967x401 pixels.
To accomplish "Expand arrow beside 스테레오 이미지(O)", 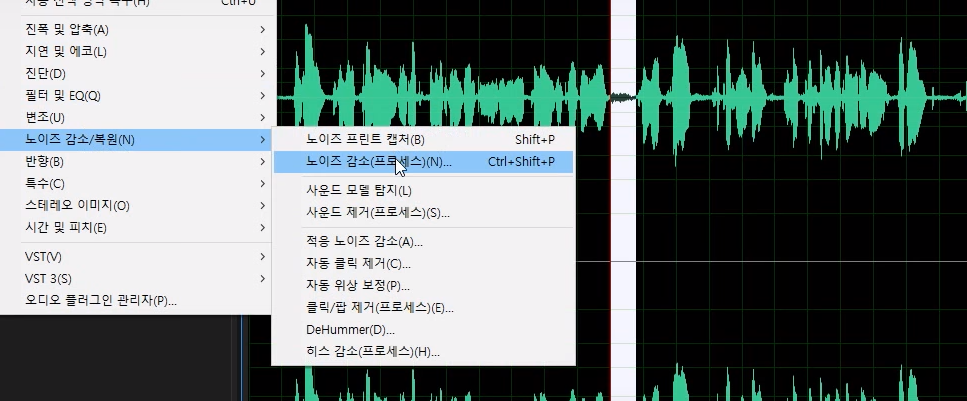I will pyautogui.click(x=263, y=205).
